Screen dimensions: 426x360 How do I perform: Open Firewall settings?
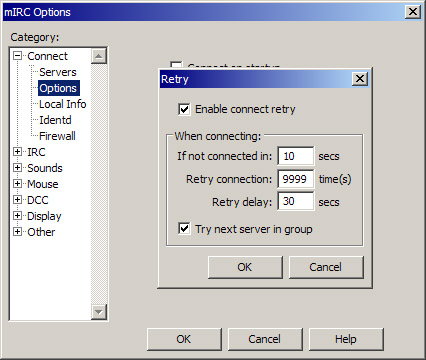pos(57,136)
